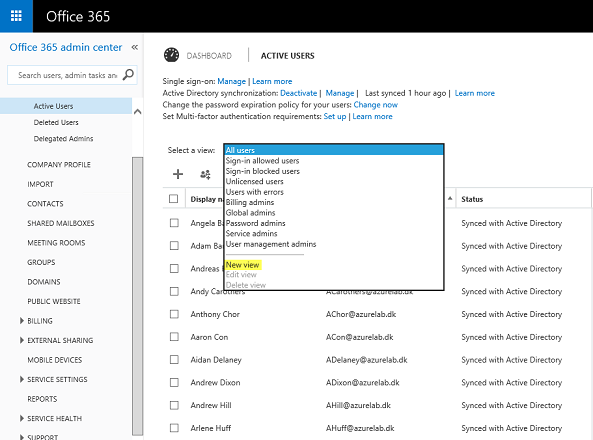Choose Sign-in allowed users view
The image size is (593, 440).
coord(262,161)
